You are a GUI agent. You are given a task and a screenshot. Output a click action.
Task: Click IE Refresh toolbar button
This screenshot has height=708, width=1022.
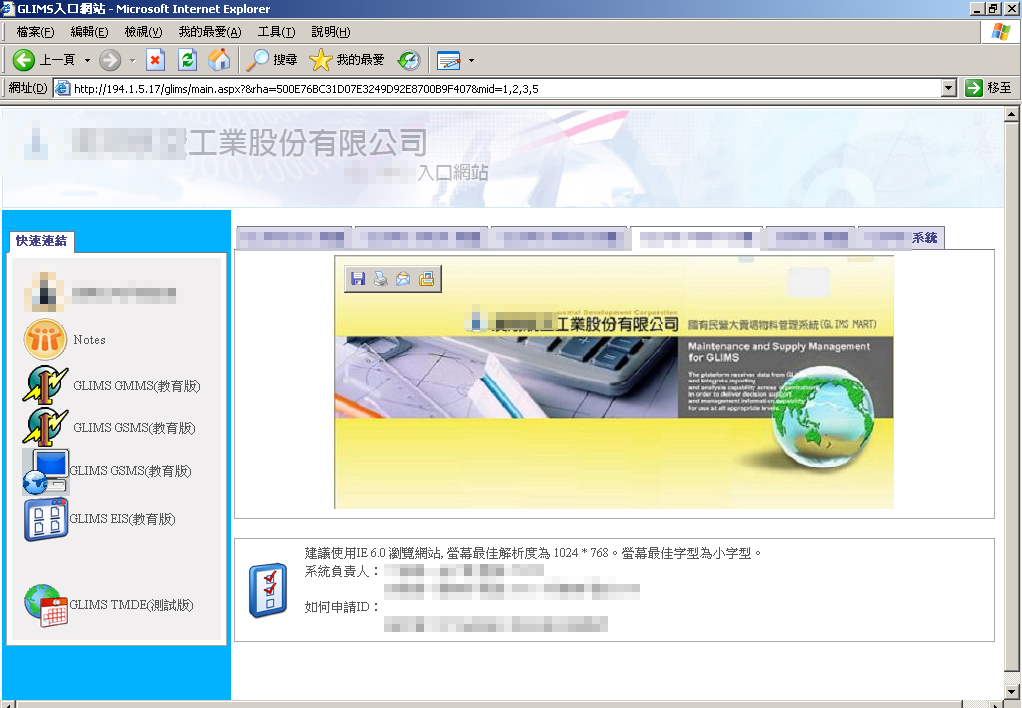click(187, 60)
